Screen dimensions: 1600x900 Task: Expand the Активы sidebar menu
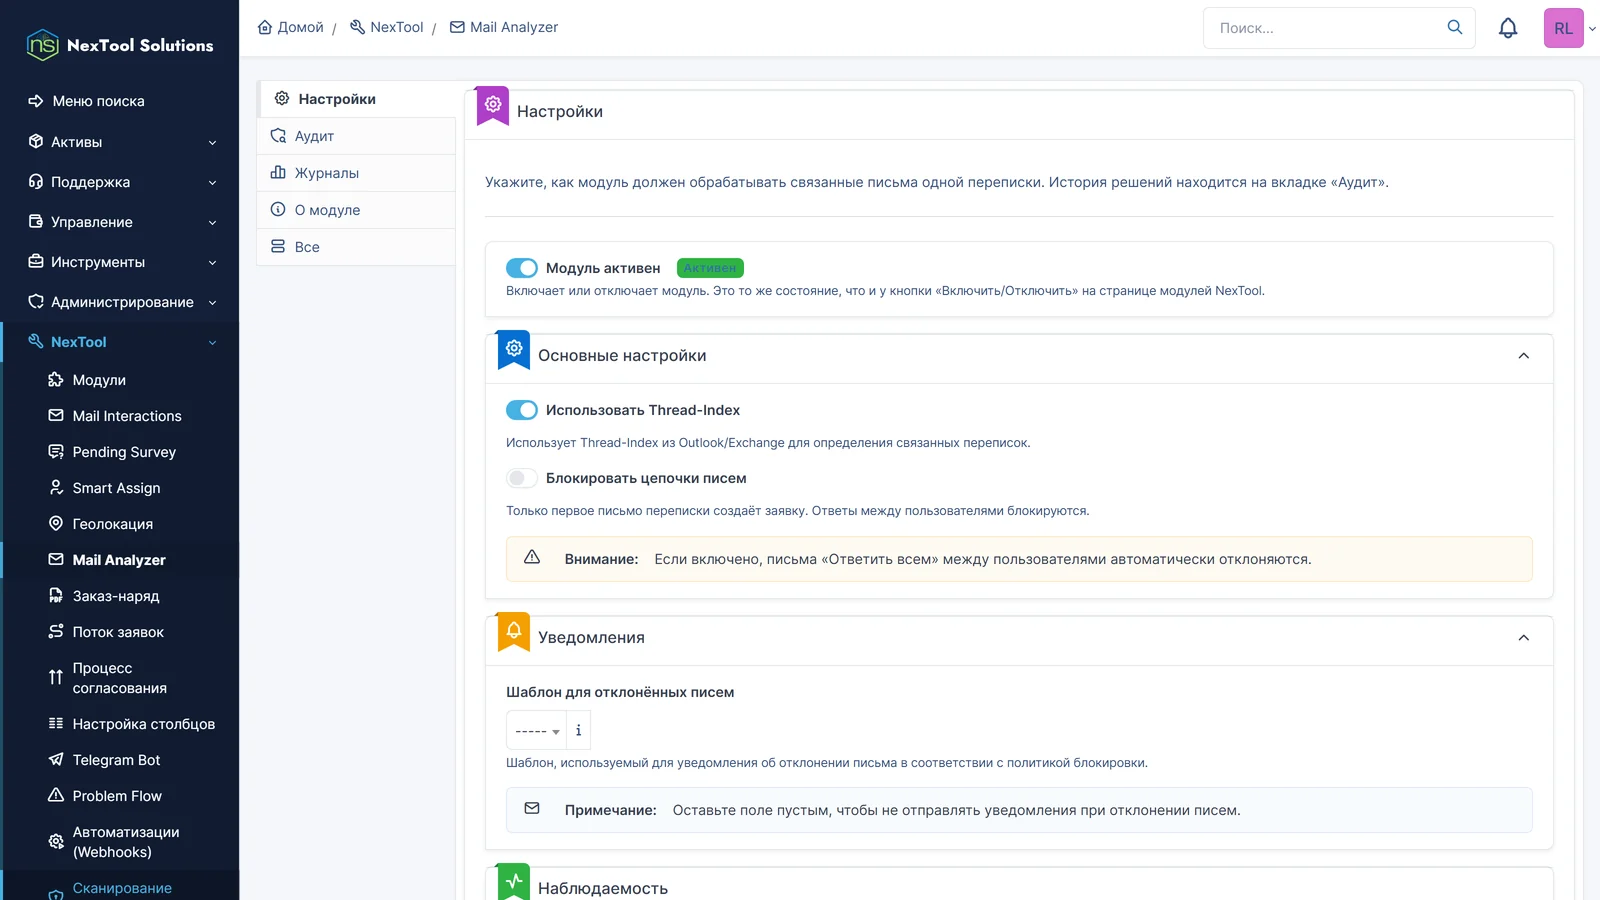pos(120,142)
